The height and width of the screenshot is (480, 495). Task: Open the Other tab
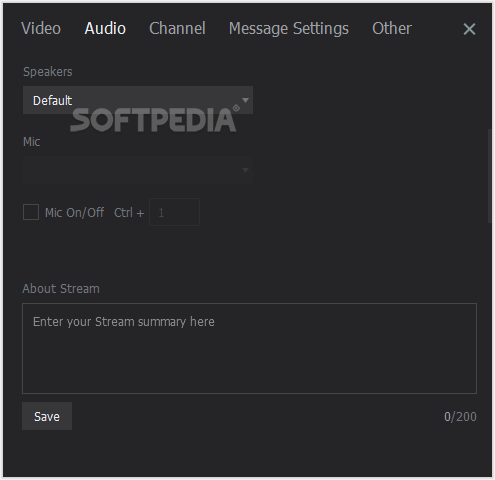392,28
